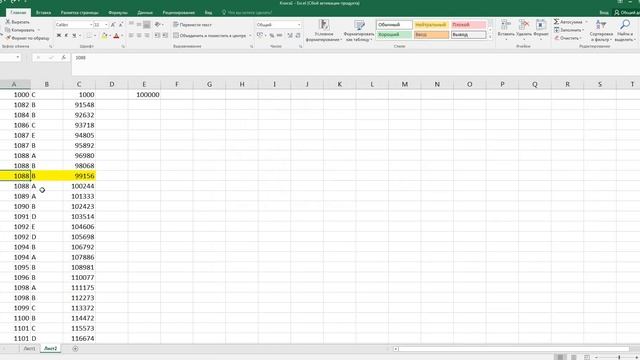640x360 pixels.
Task: Switch to Page Layout (Разметка страницы) tab
Action: click(x=80, y=13)
